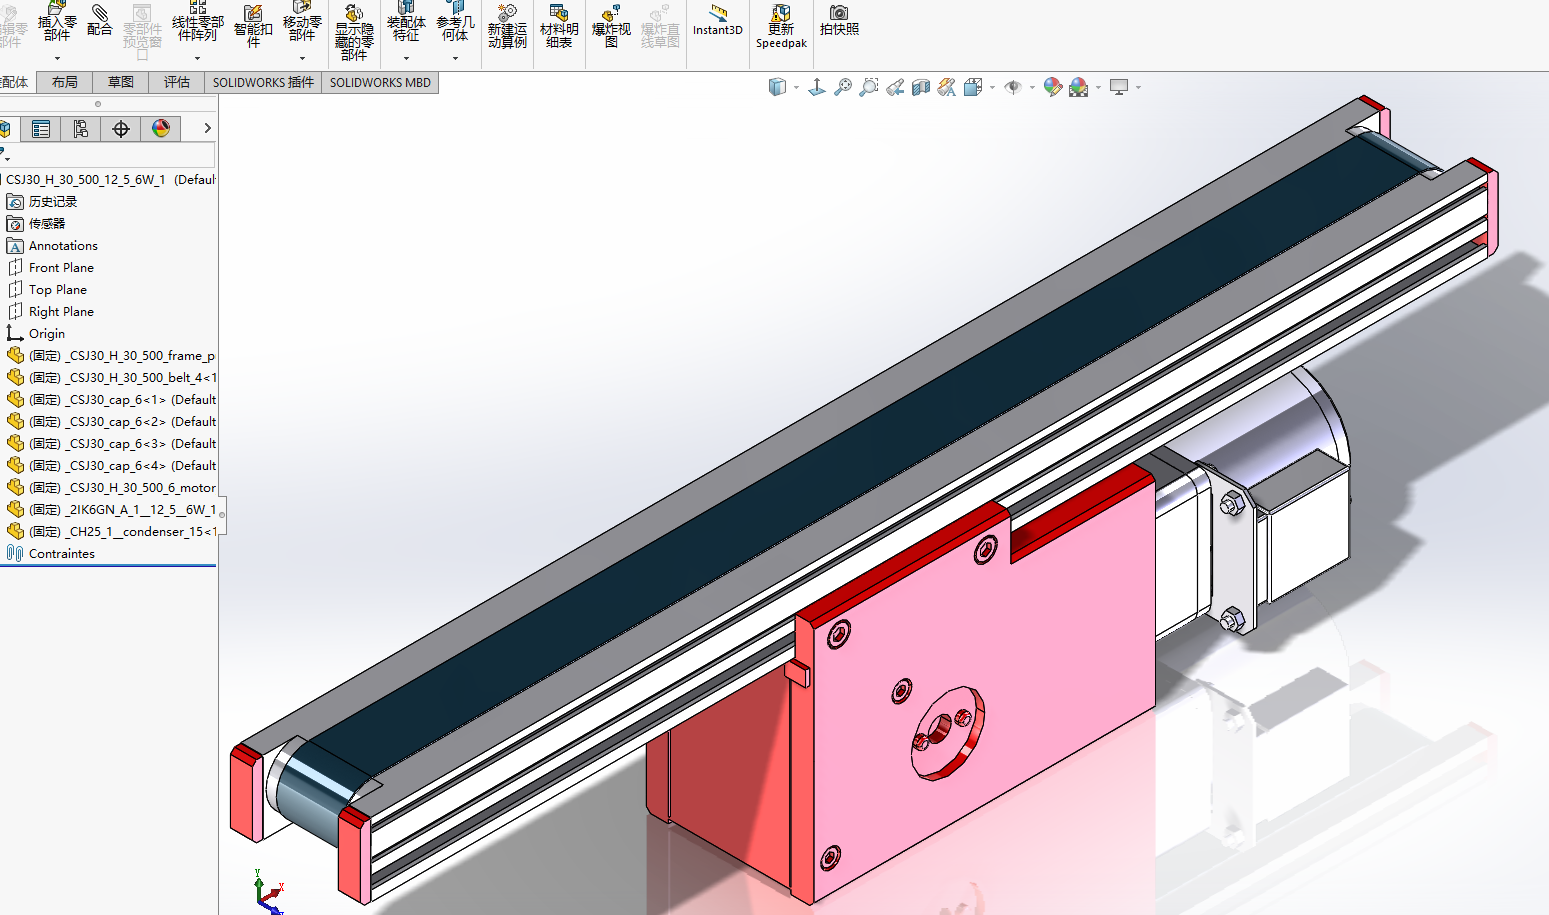Expand the manager pane tabs chevron
The width and height of the screenshot is (1549, 915).
coord(207,128)
